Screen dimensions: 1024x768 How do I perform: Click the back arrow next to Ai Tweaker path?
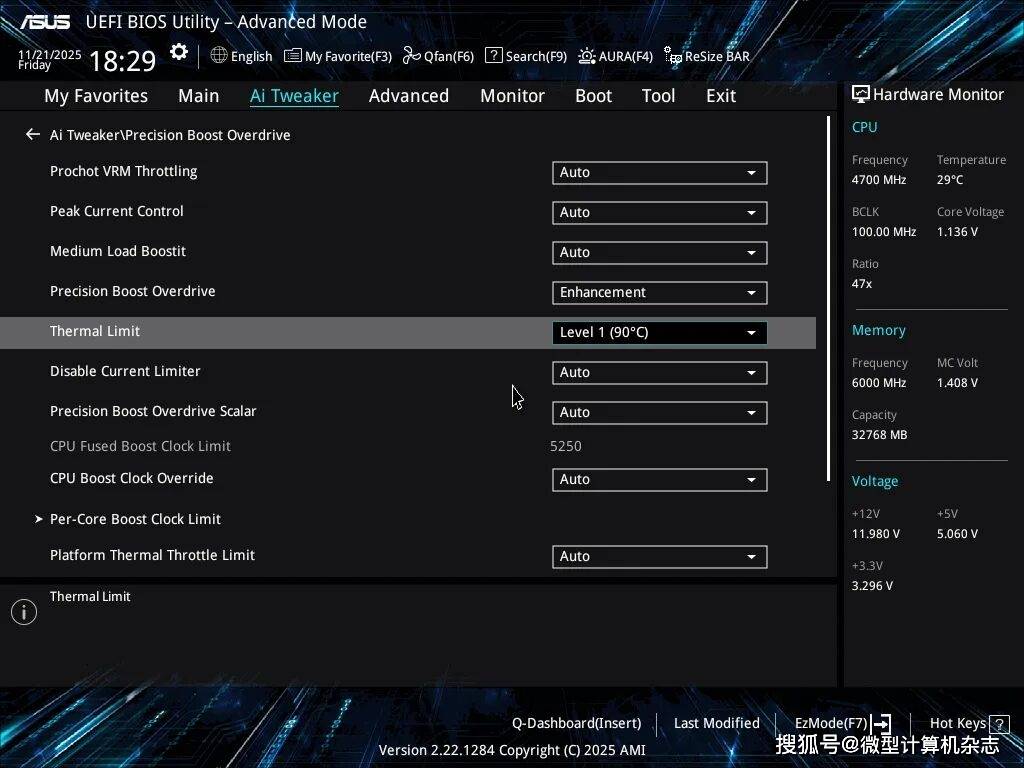click(x=33, y=135)
